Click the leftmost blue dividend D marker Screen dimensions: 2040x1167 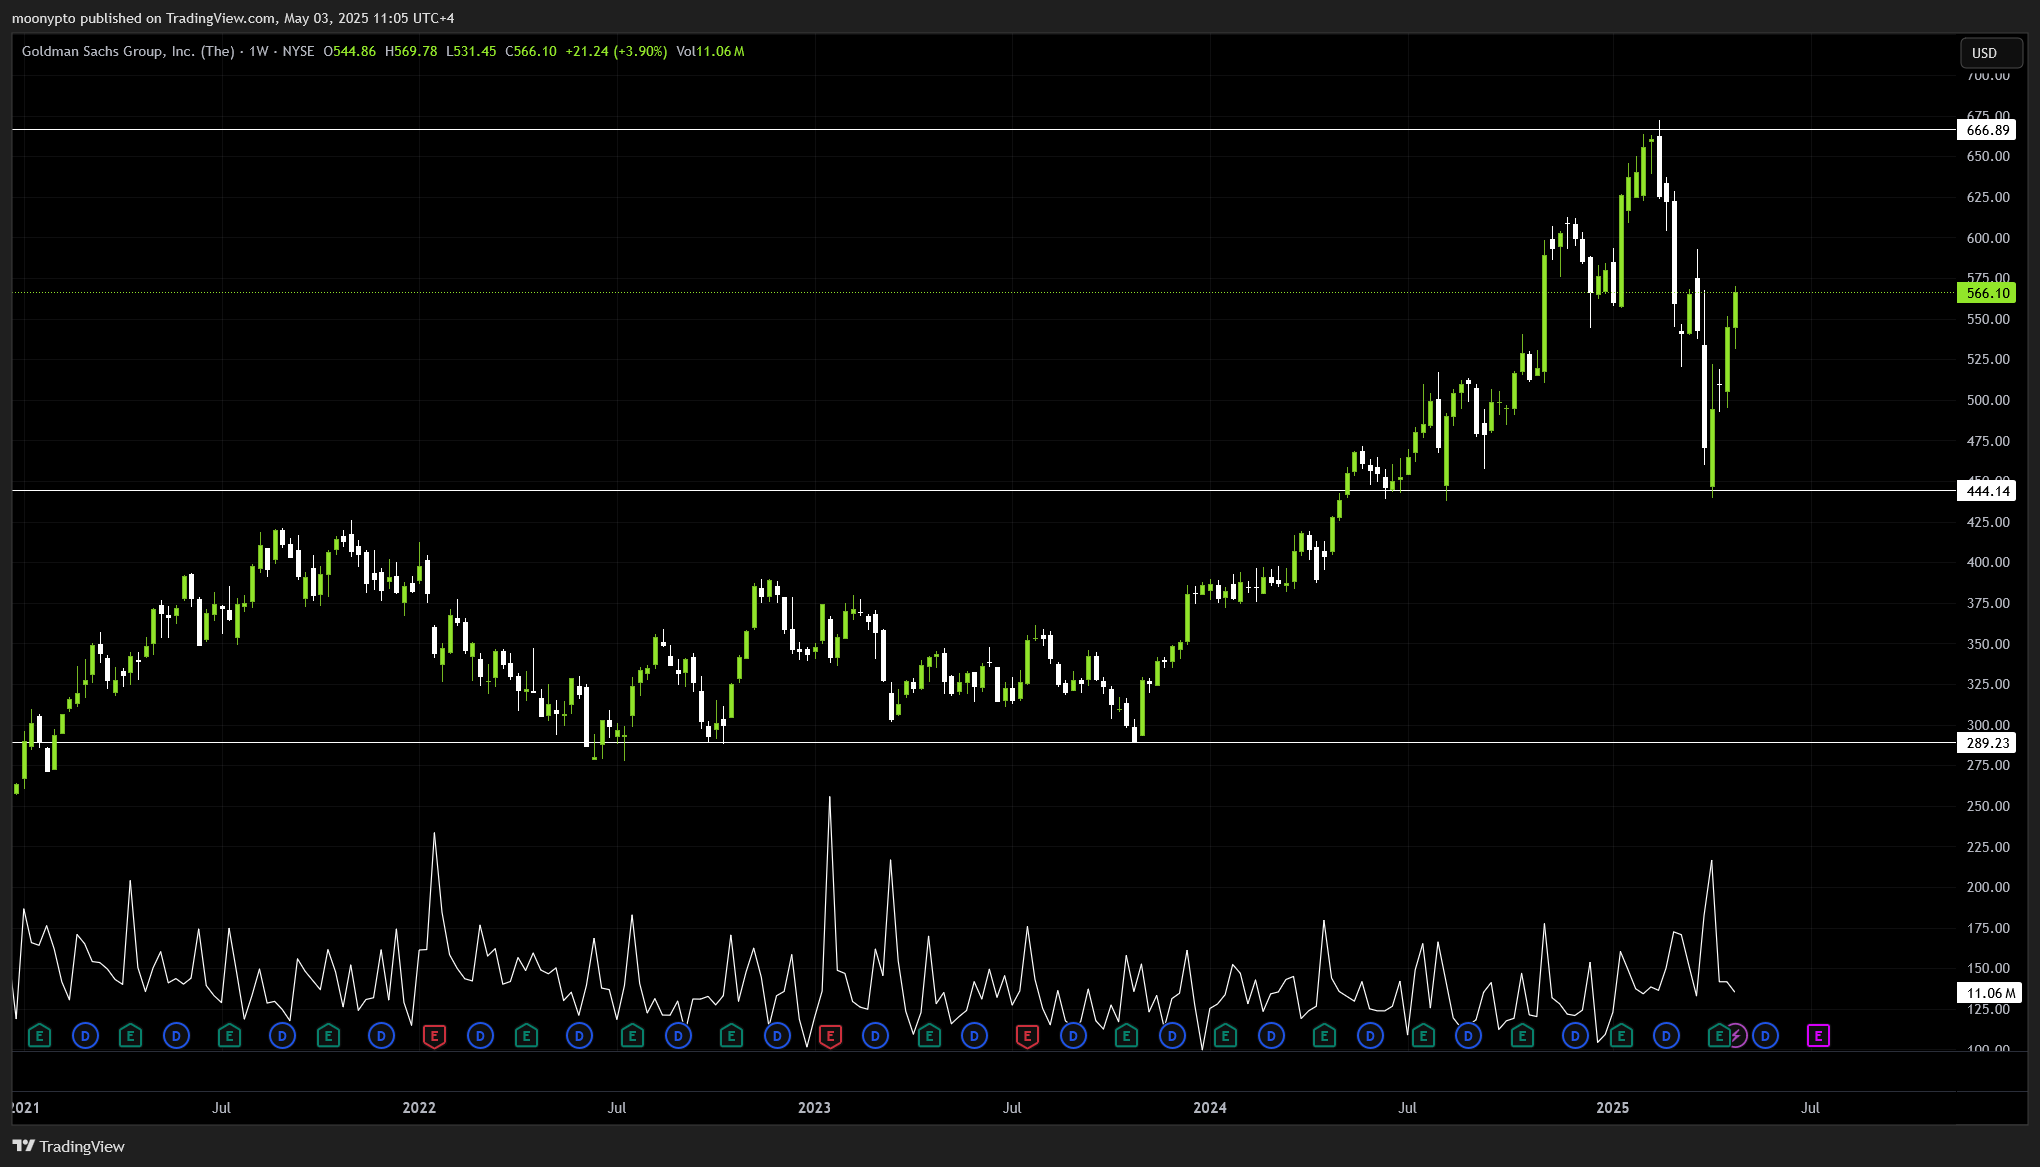(86, 1036)
